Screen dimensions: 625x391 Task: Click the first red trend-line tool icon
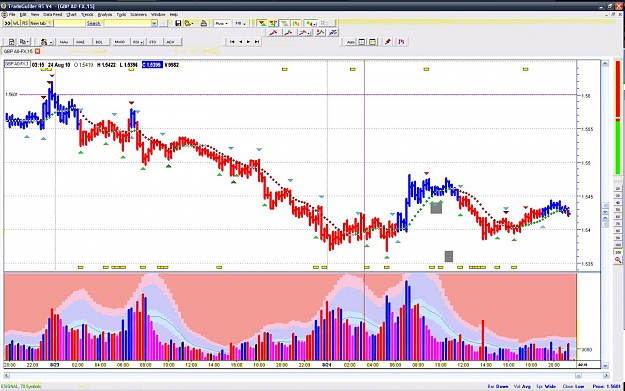(x=274, y=33)
